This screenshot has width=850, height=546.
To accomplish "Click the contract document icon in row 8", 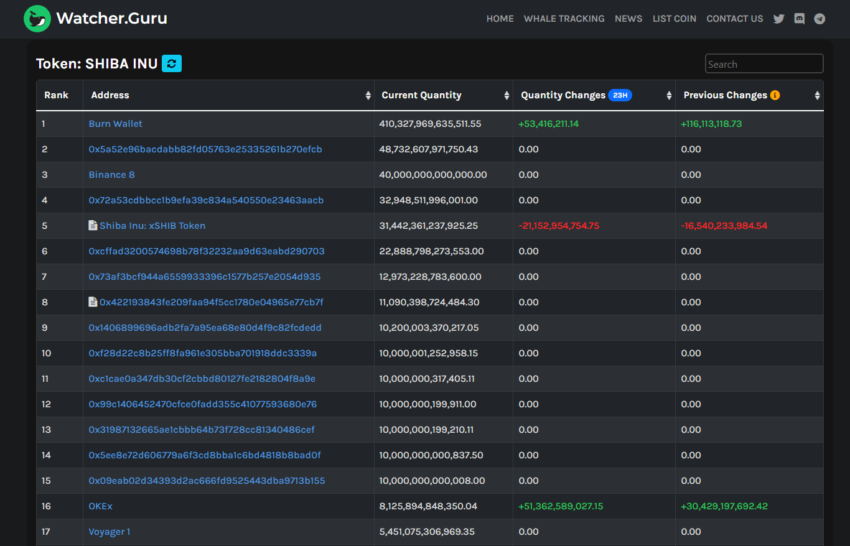I will point(93,302).
